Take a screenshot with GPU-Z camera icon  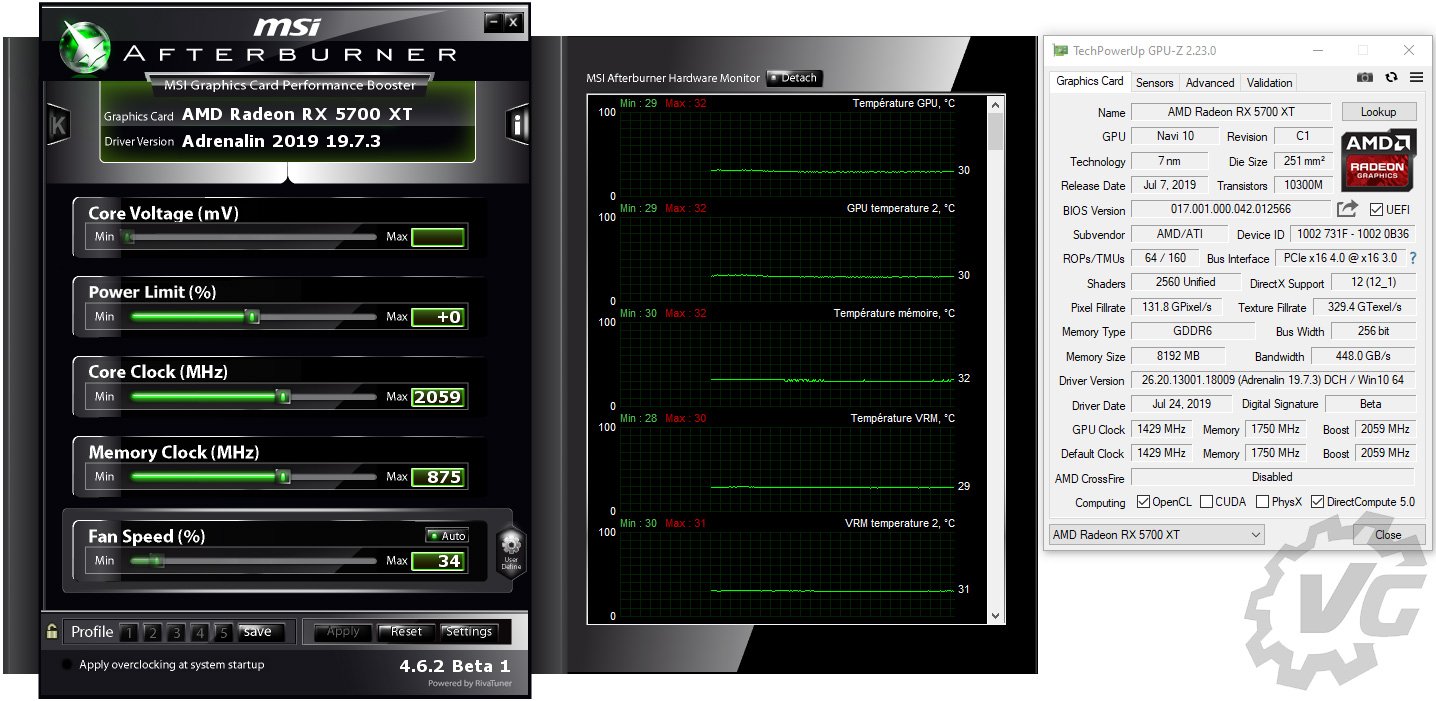coord(1364,78)
